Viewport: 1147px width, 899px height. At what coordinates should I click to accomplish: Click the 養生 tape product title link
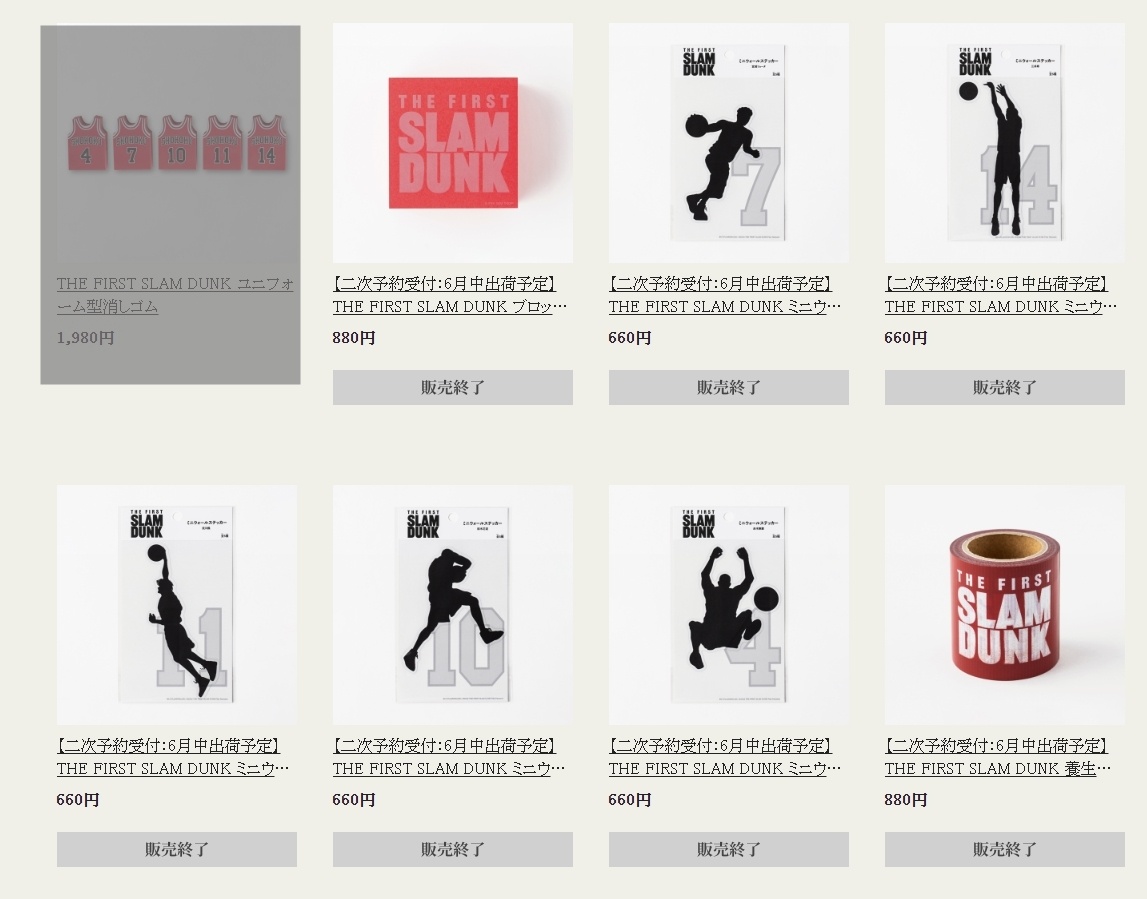[998, 757]
